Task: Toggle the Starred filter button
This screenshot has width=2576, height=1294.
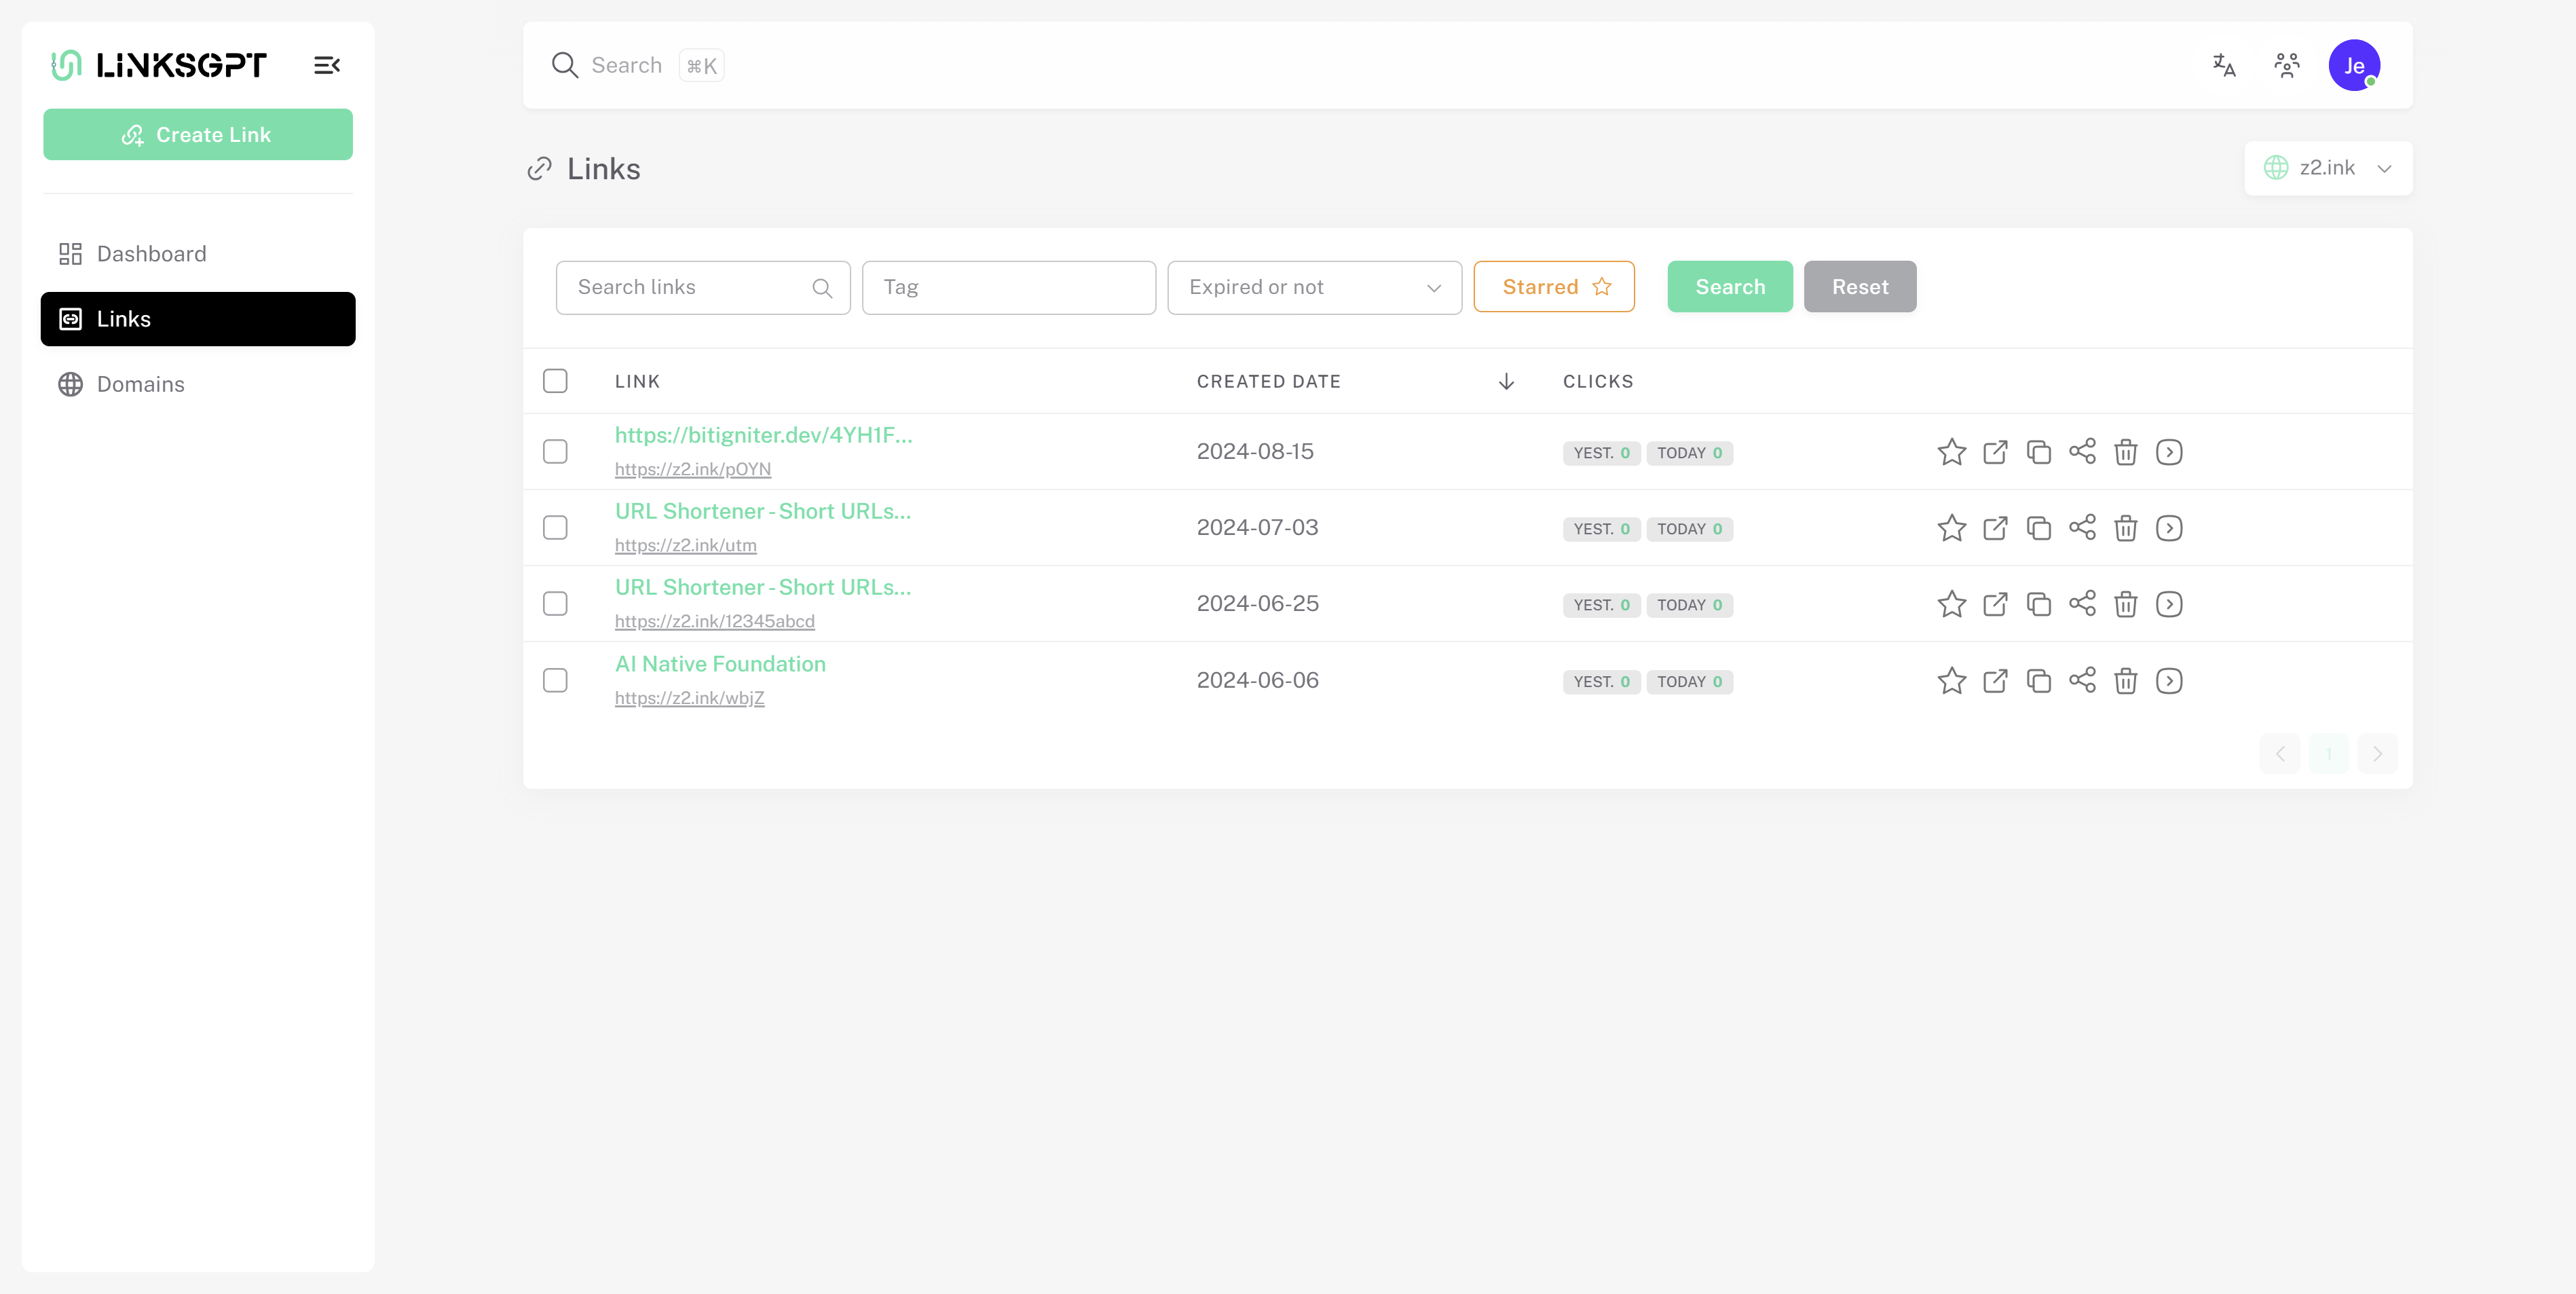Action: [x=1554, y=287]
